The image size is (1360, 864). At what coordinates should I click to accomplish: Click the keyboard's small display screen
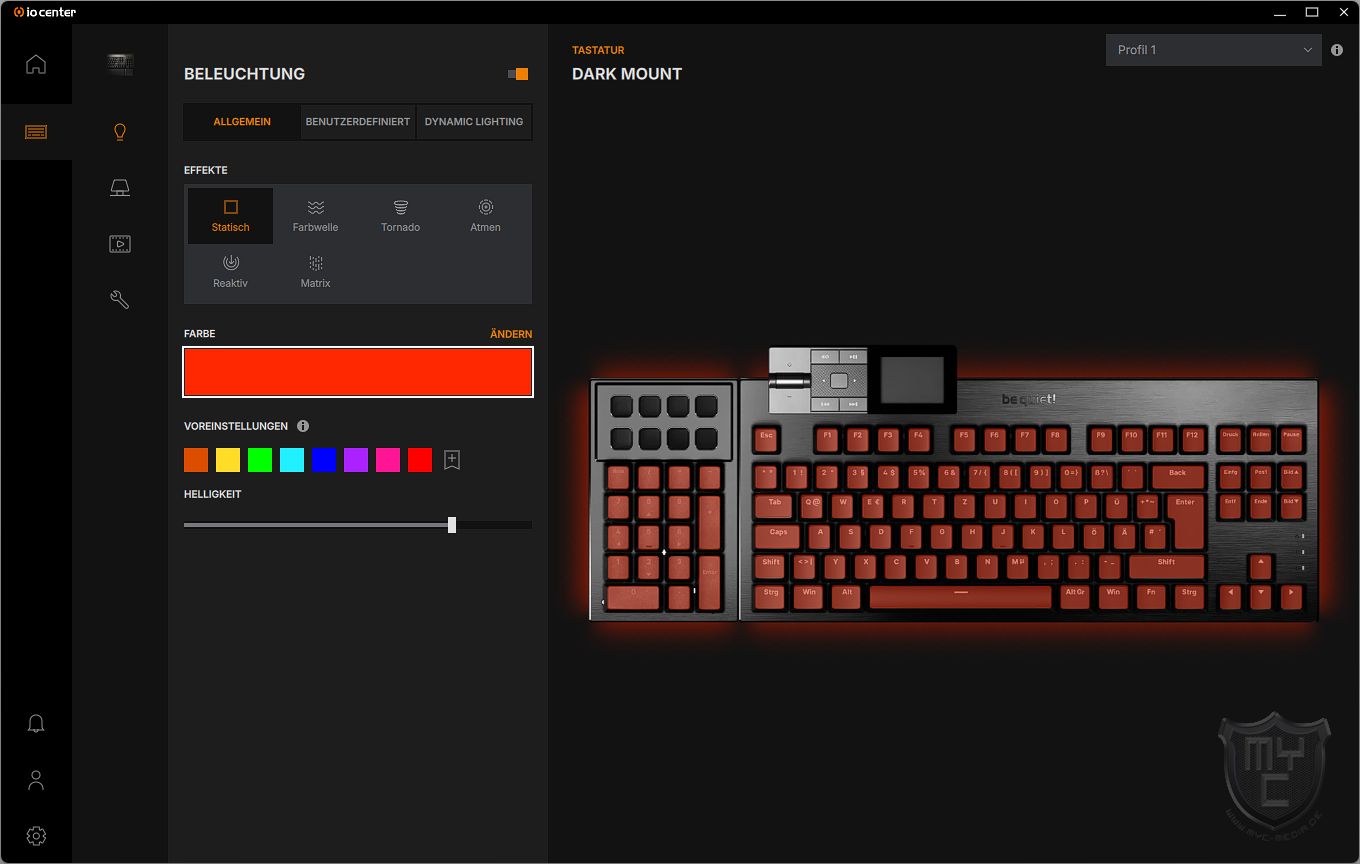(912, 380)
